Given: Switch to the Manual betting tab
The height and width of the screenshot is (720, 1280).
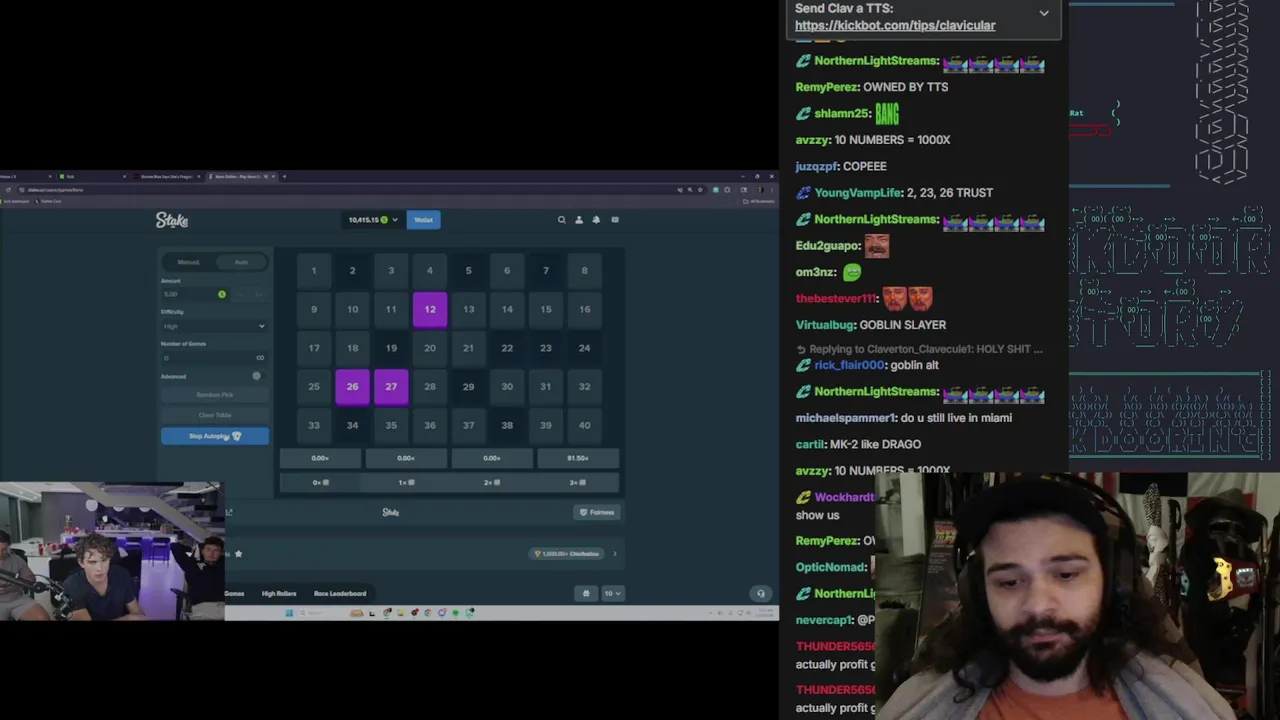Looking at the screenshot, I should tap(188, 262).
